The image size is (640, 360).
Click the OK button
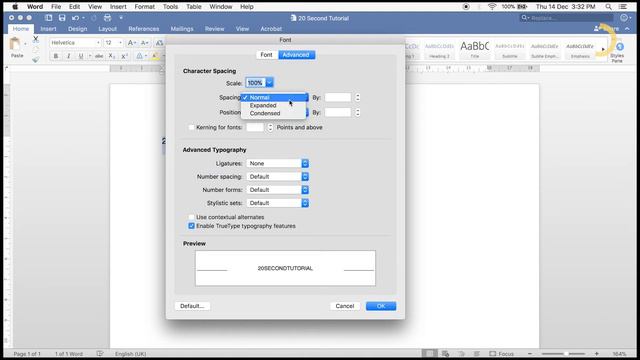pyautogui.click(x=381, y=306)
